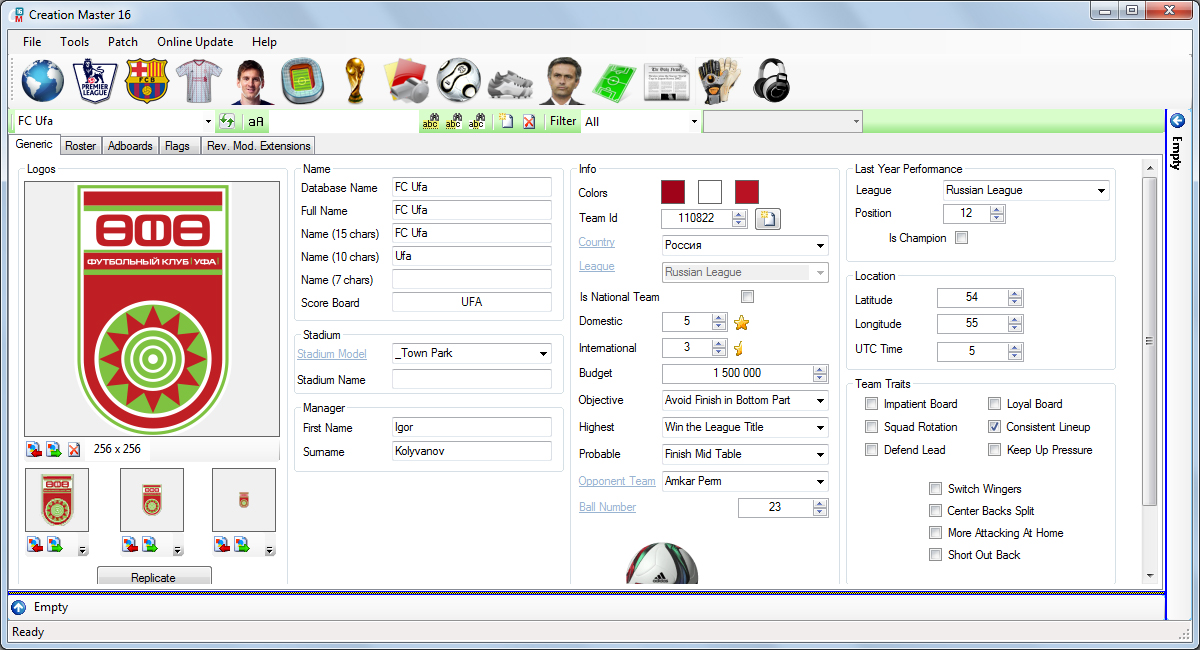Screen dimensions: 1200x650
Task: Click the import logo icon below the big crest
Action: (33, 448)
